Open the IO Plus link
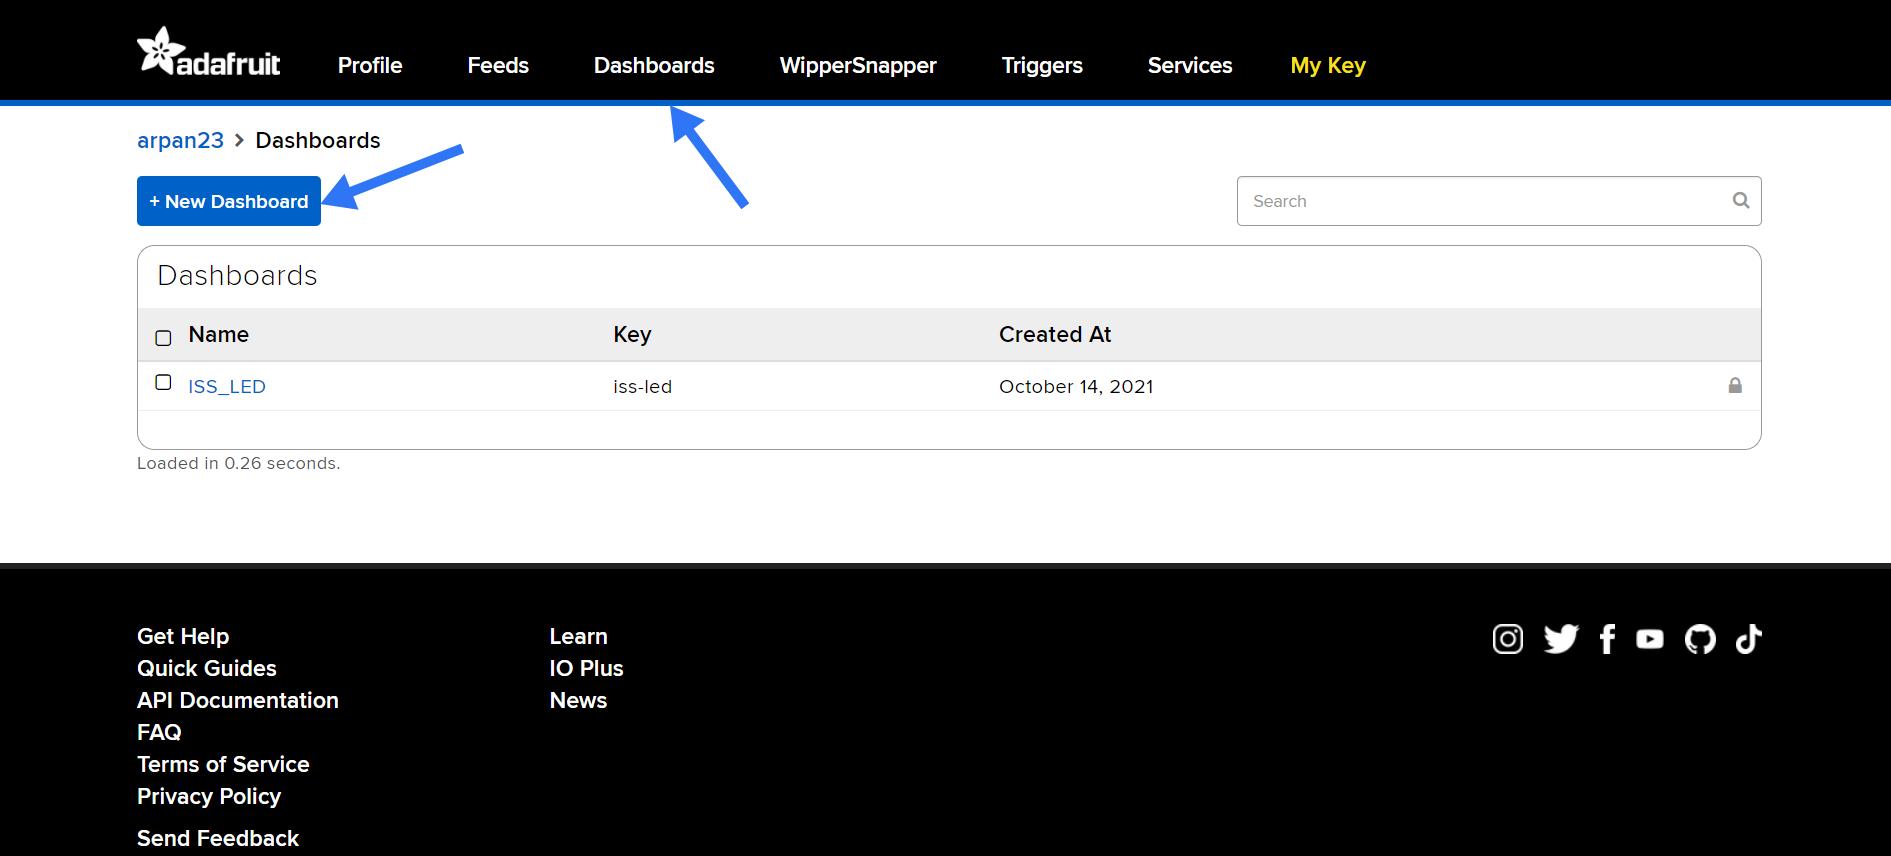Viewport: 1891px width, 856px height. (586, 668)
